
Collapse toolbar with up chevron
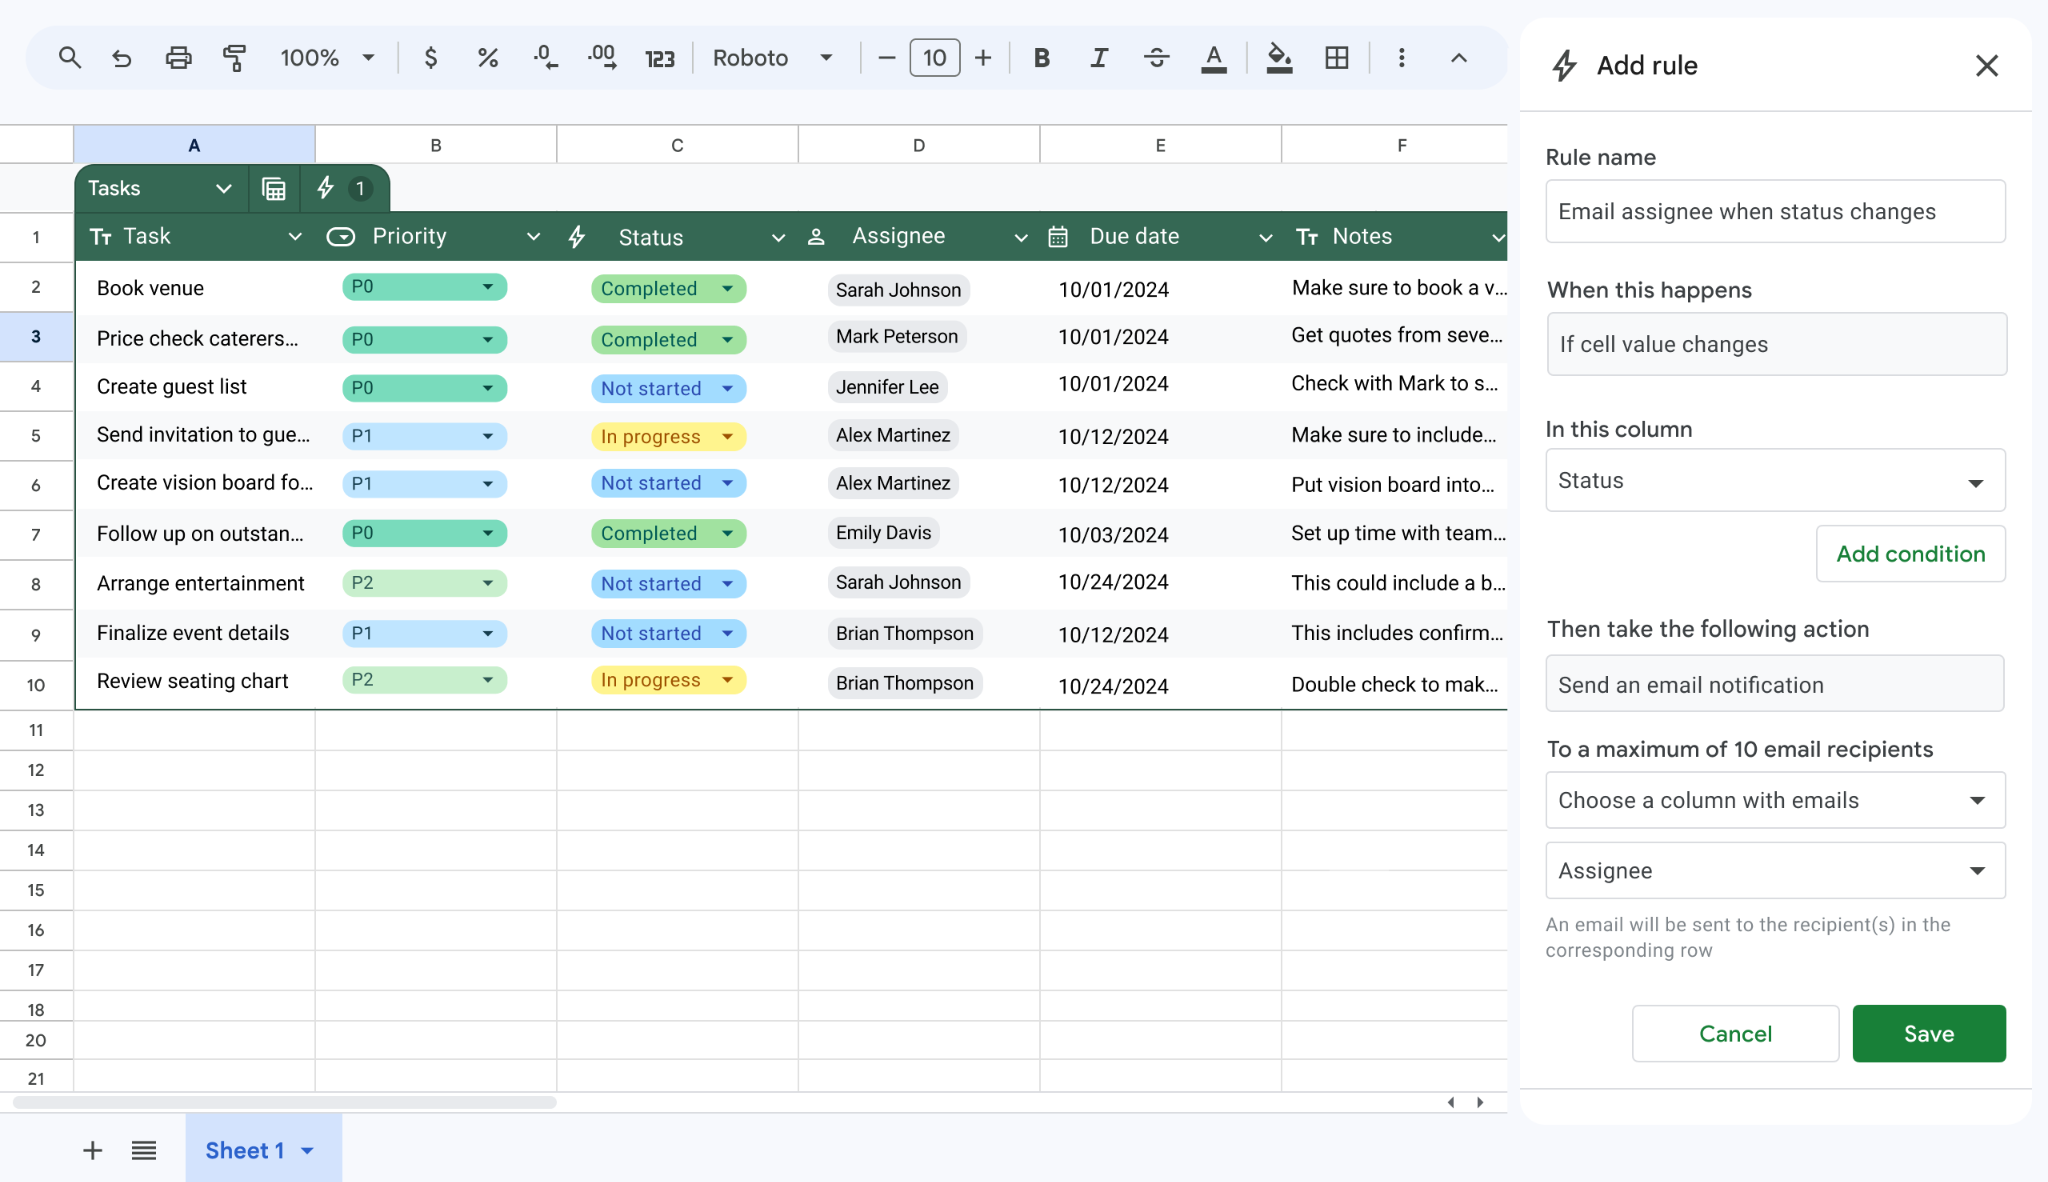[x=1459, y=58]
